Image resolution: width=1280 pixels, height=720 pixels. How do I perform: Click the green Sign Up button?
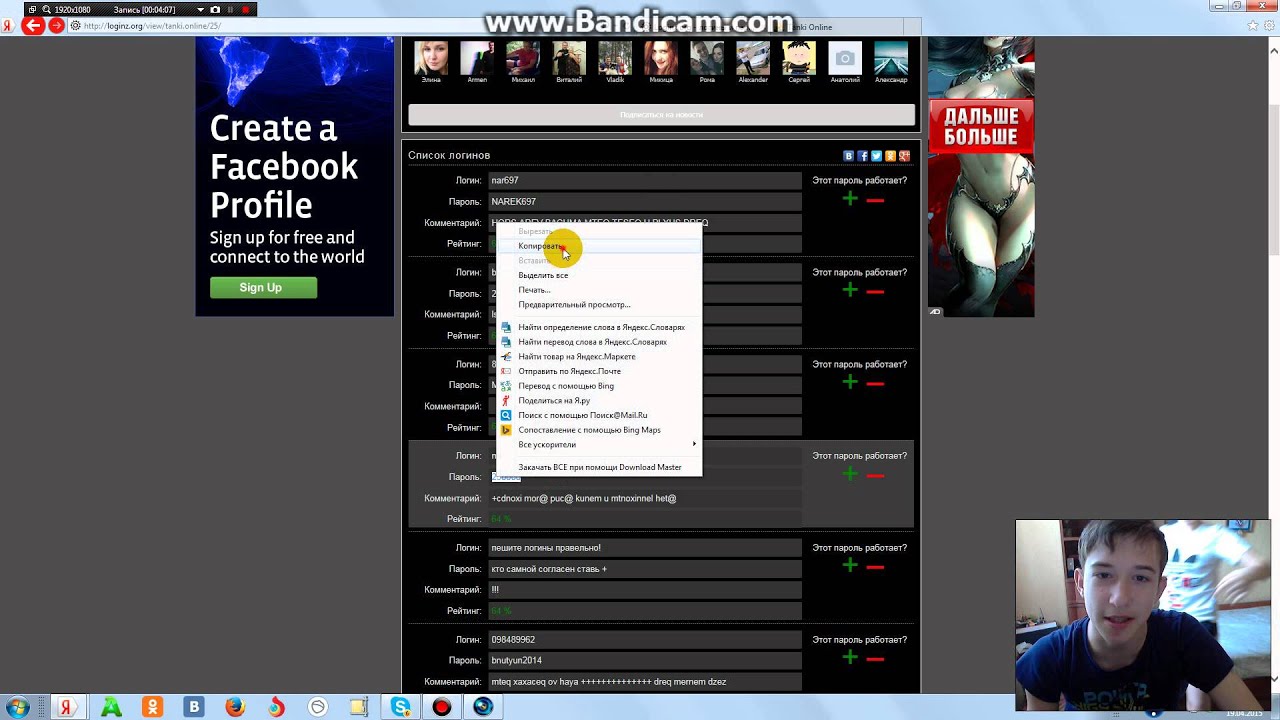tap(263, 288)
